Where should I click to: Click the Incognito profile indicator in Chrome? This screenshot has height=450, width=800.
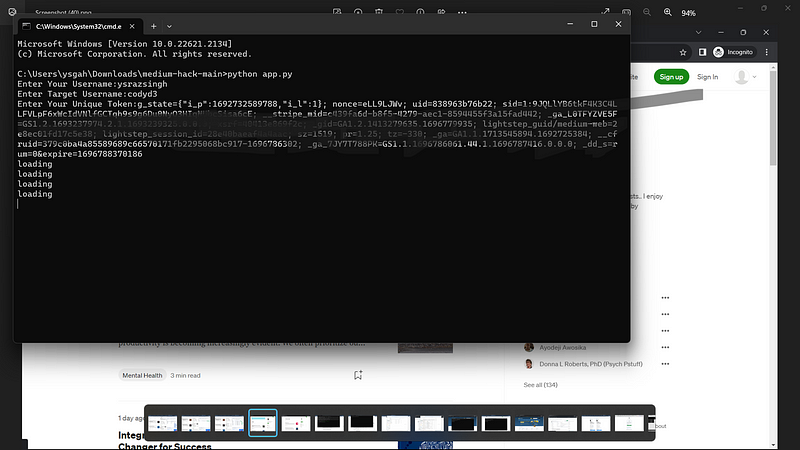click(x=733, y=52)
